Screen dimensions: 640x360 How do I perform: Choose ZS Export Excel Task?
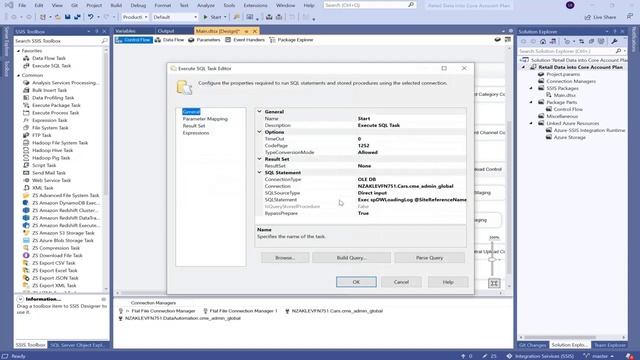click(55, 271)
